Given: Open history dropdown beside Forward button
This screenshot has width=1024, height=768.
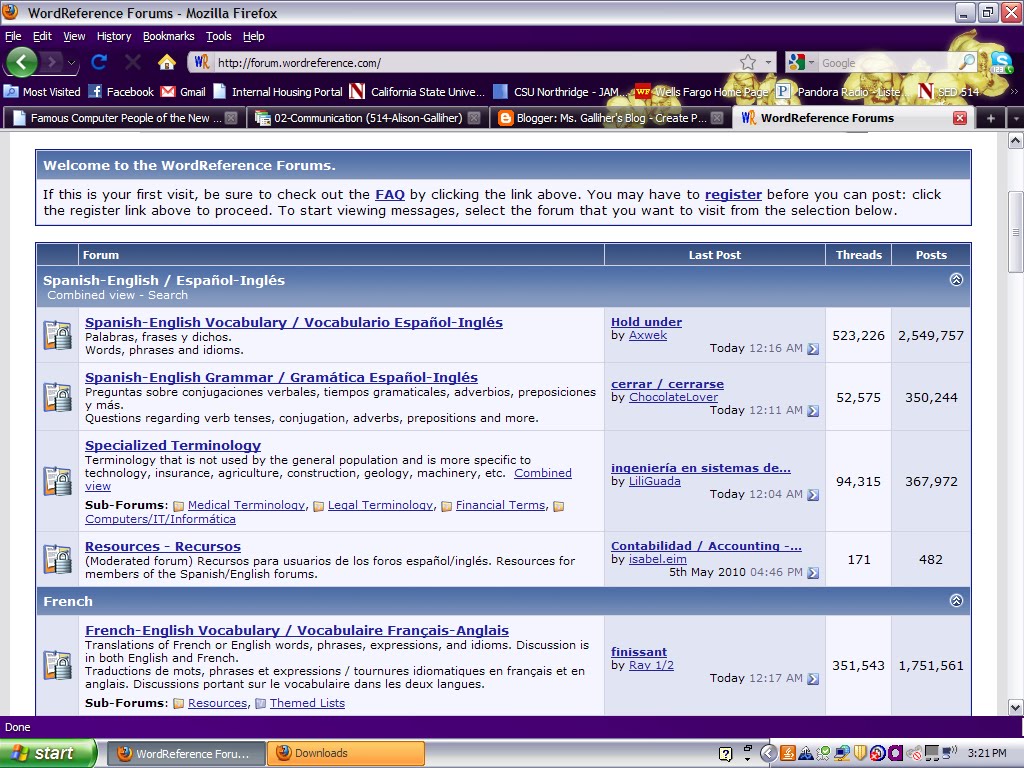Looking at the screenshot, I should click(71, 63).
